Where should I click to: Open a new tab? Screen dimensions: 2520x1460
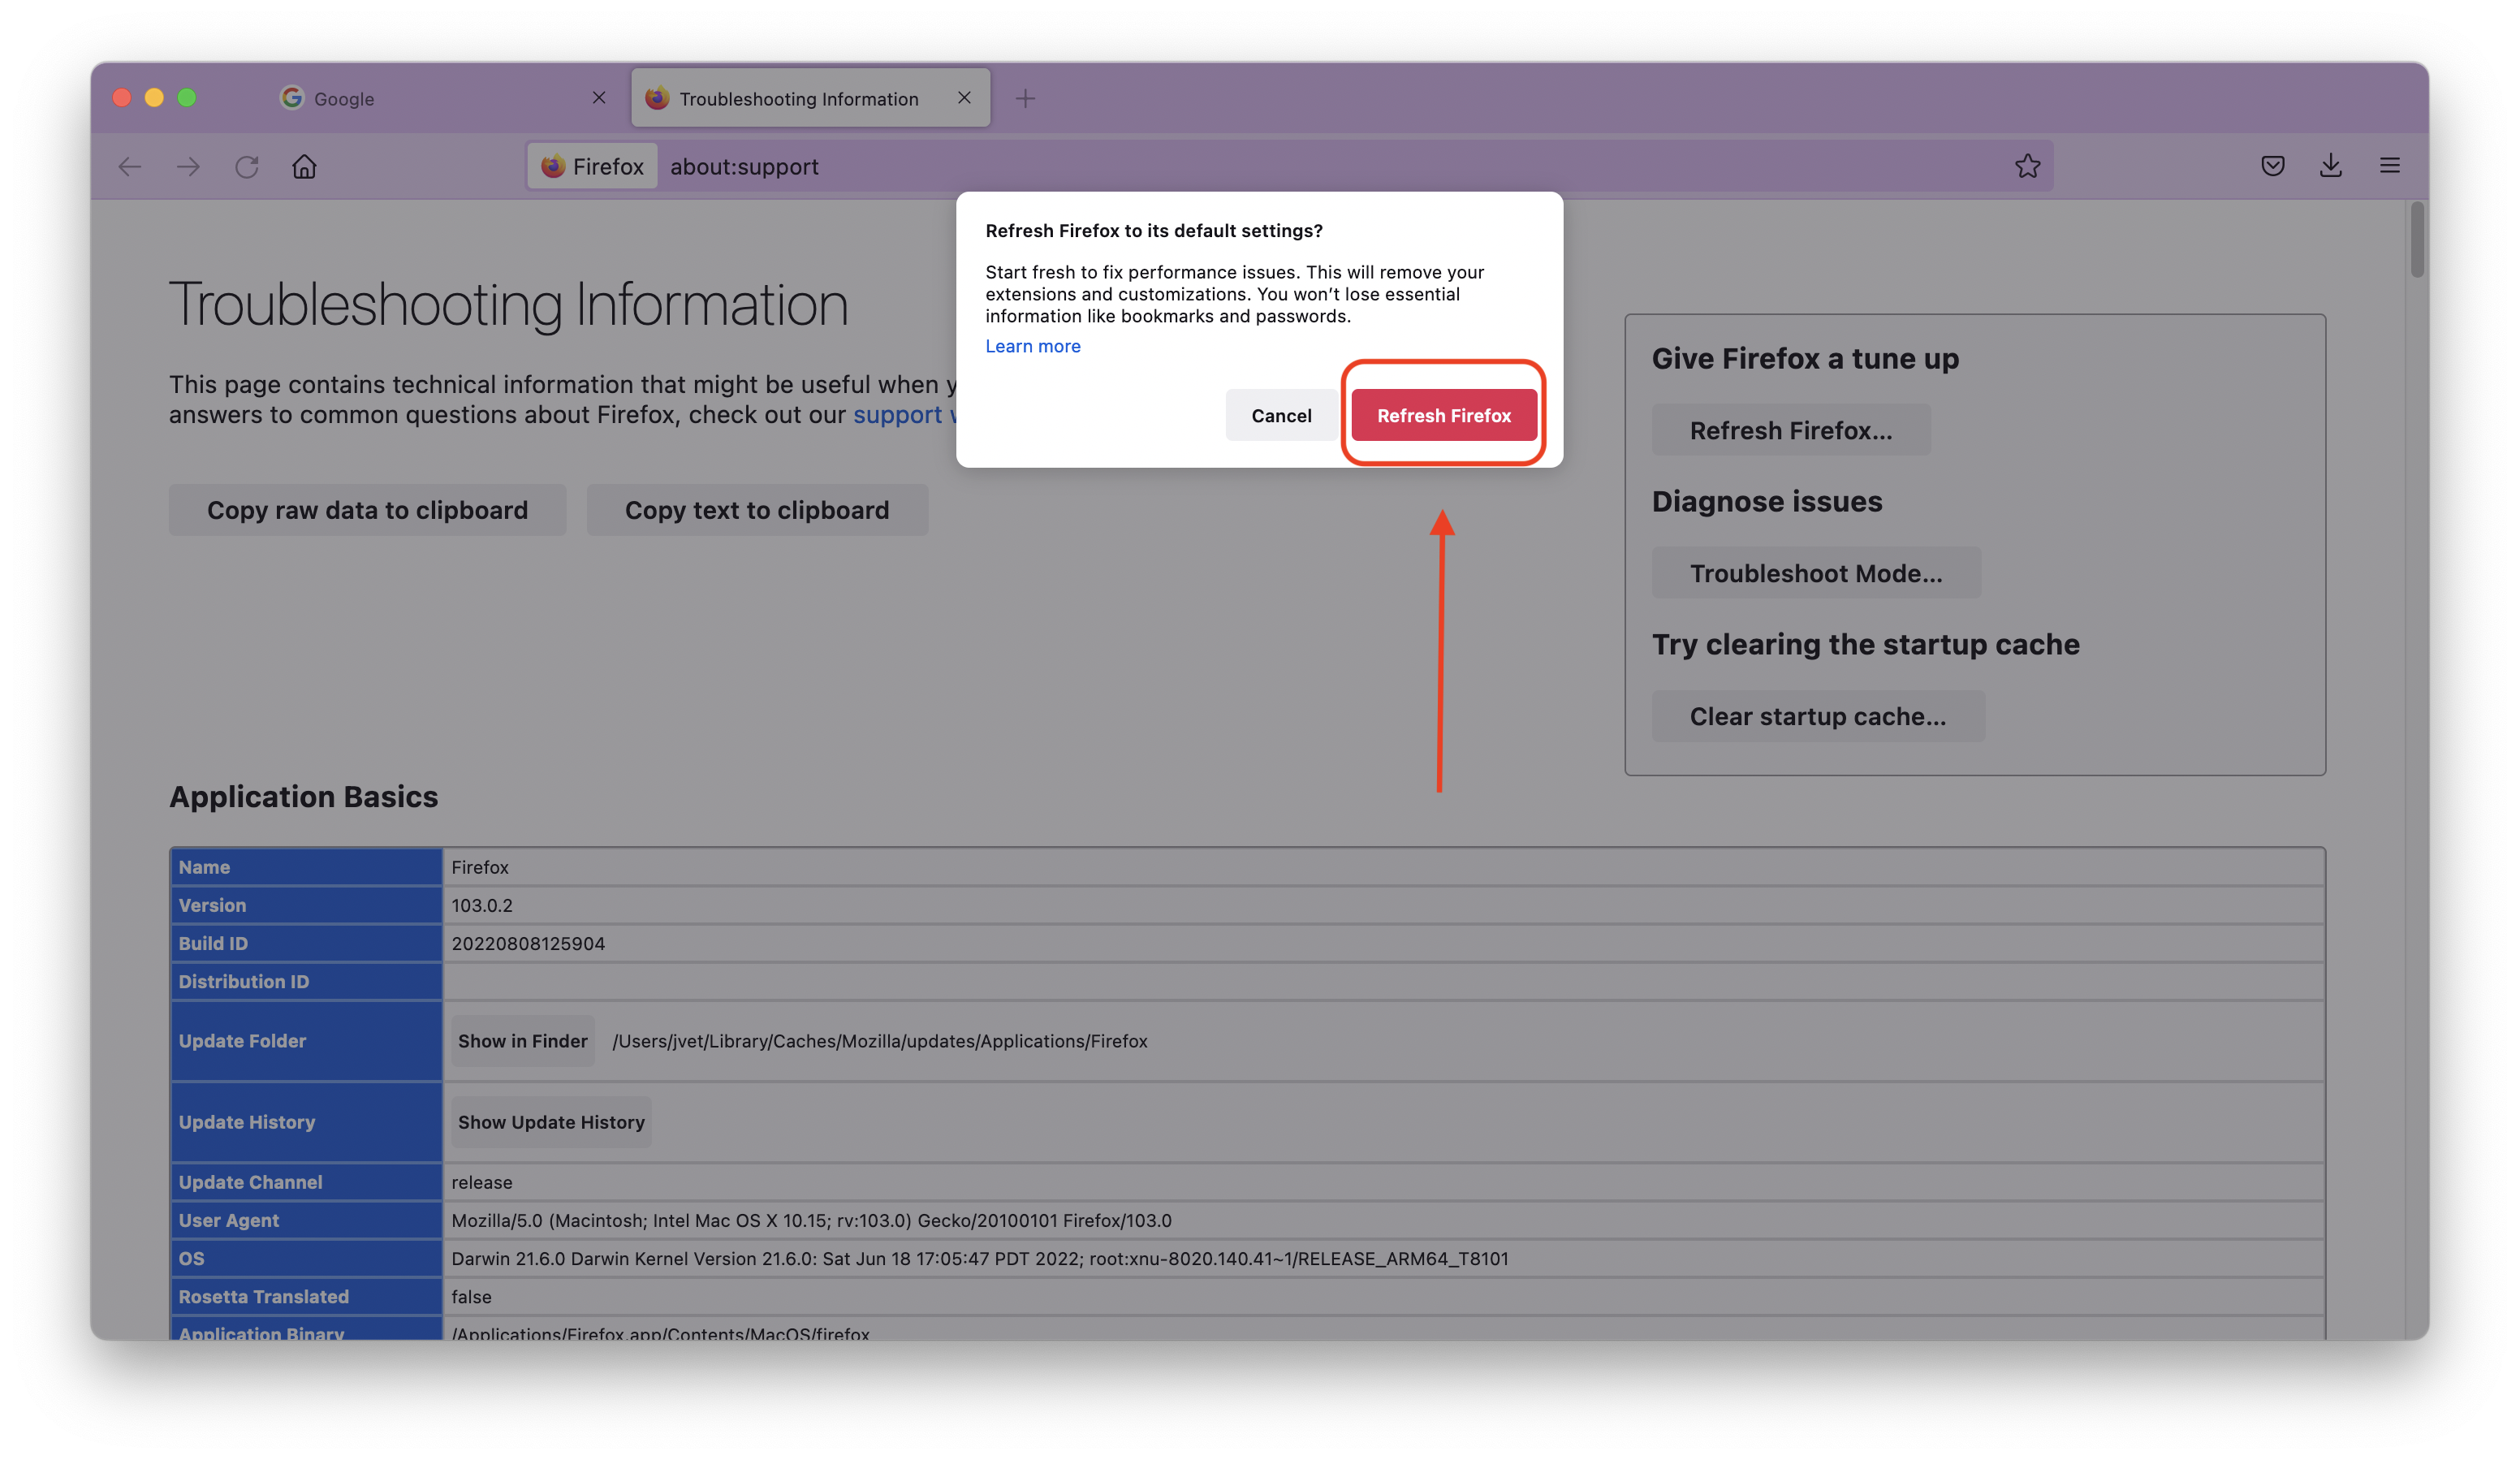tap(1025, 98)
